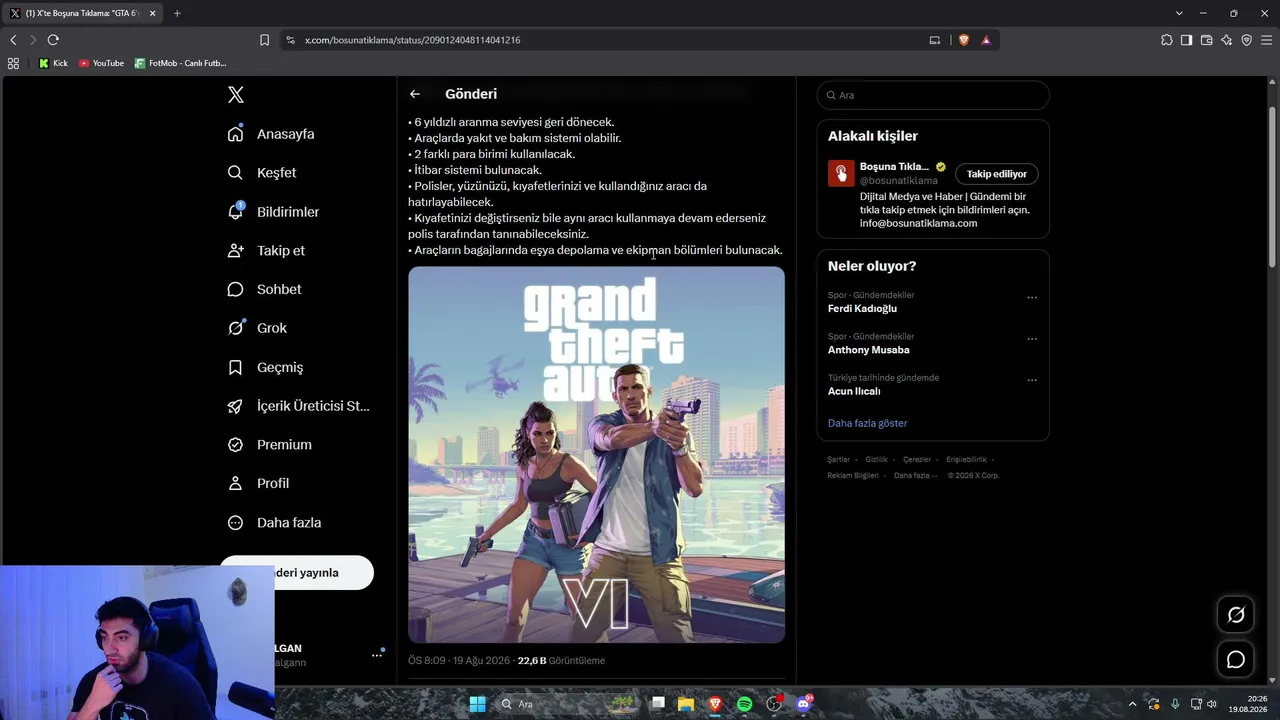Open more options for Anthony Musaba trend
This screenshot has width=1280, height=720.
tap(1032, 339)
